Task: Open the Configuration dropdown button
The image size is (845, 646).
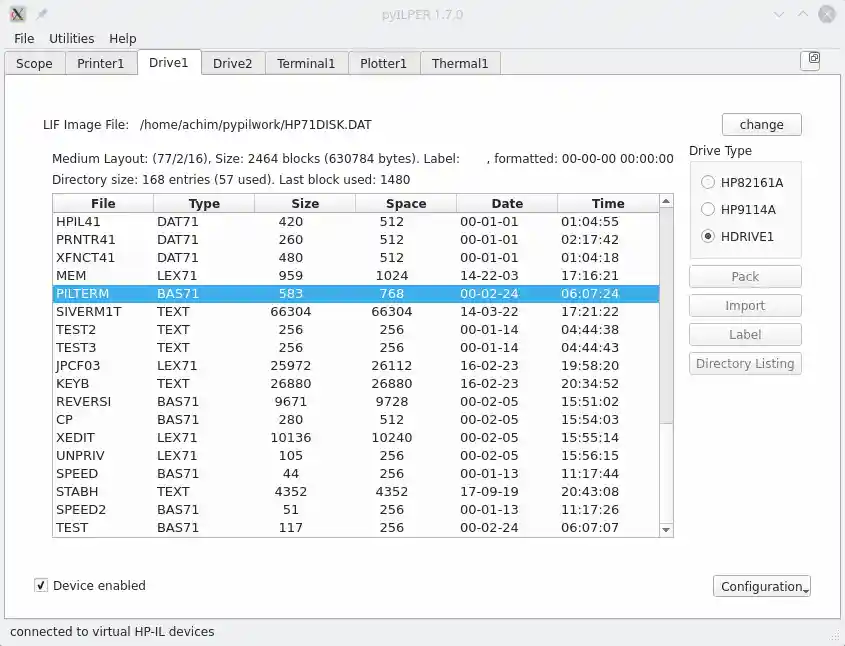Action: click(761, 587)
